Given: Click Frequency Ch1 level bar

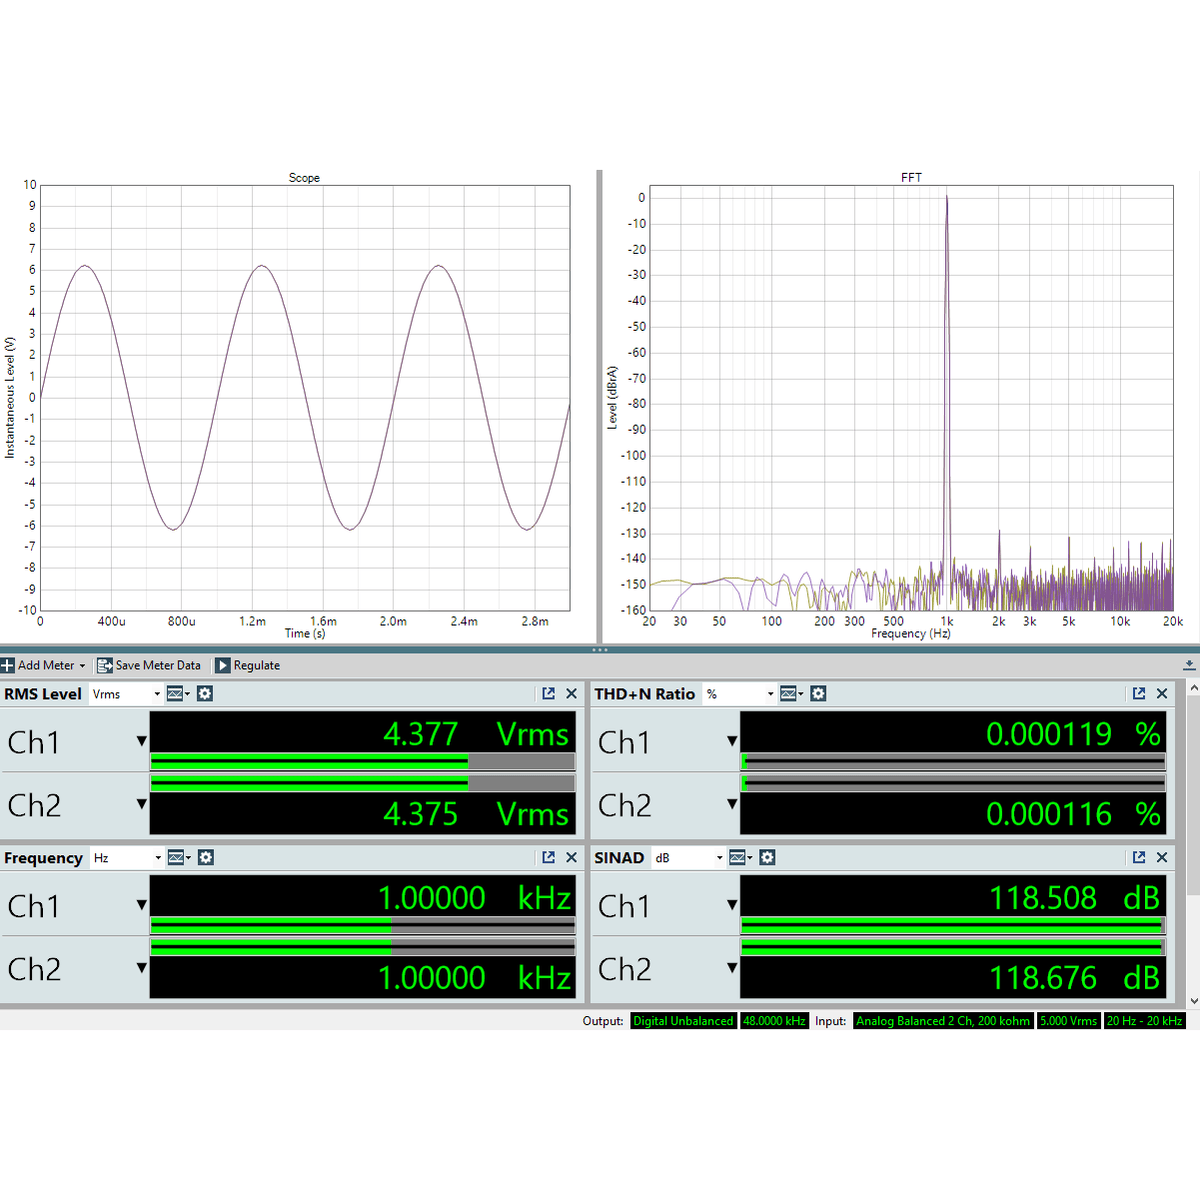Looking at the screenshot, I should [x=362, y=926].
